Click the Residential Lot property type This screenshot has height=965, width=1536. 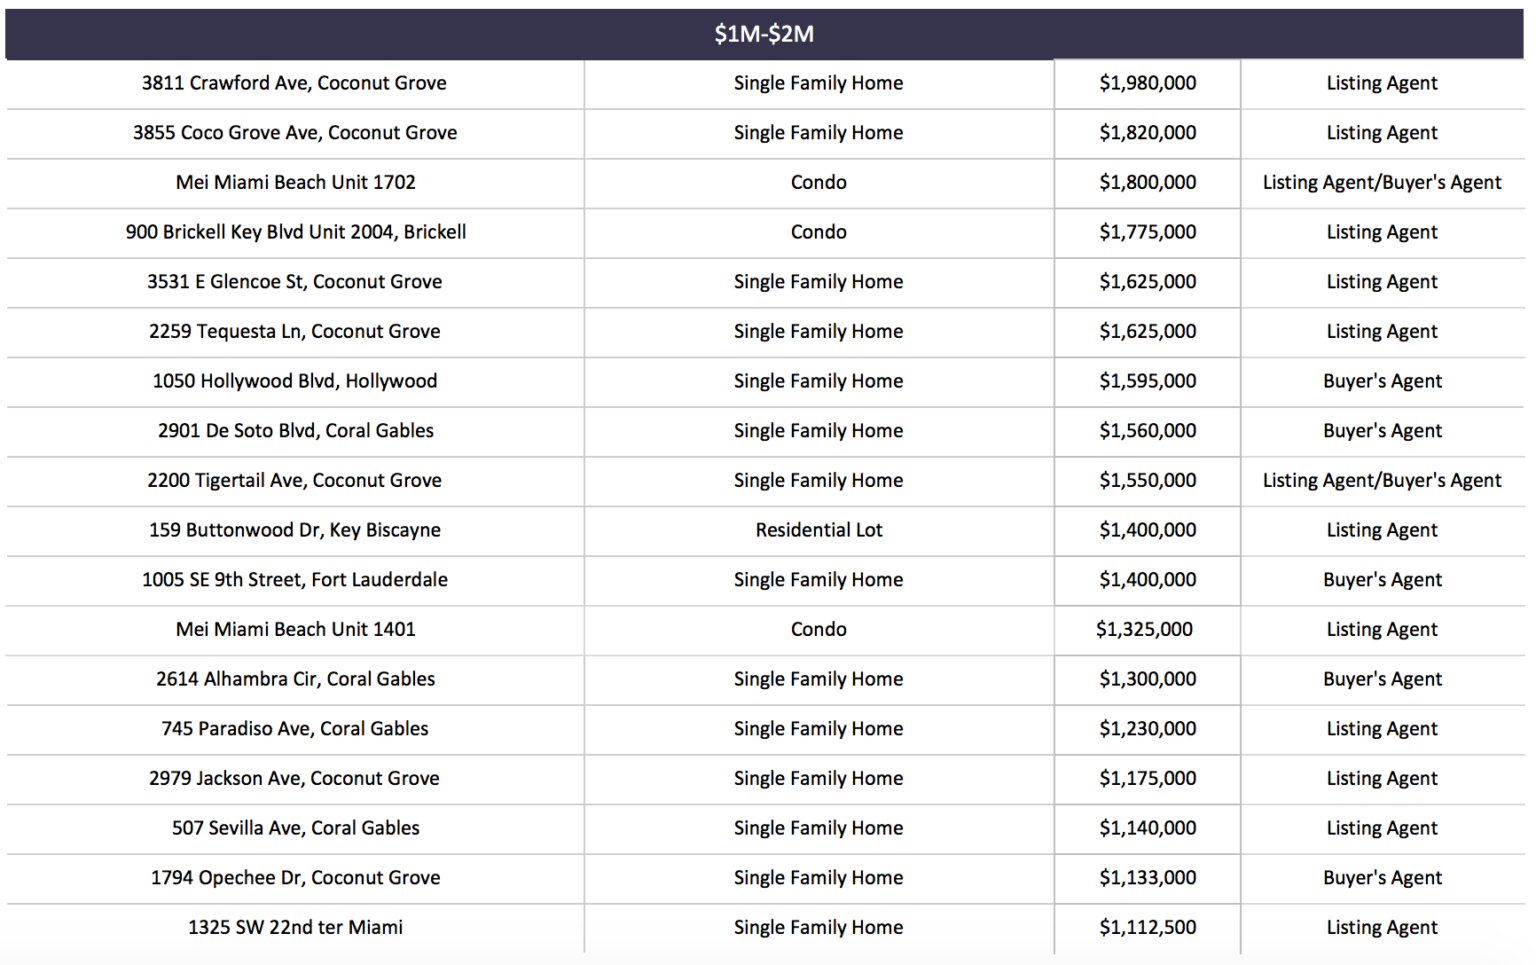[x=818, y=530]
